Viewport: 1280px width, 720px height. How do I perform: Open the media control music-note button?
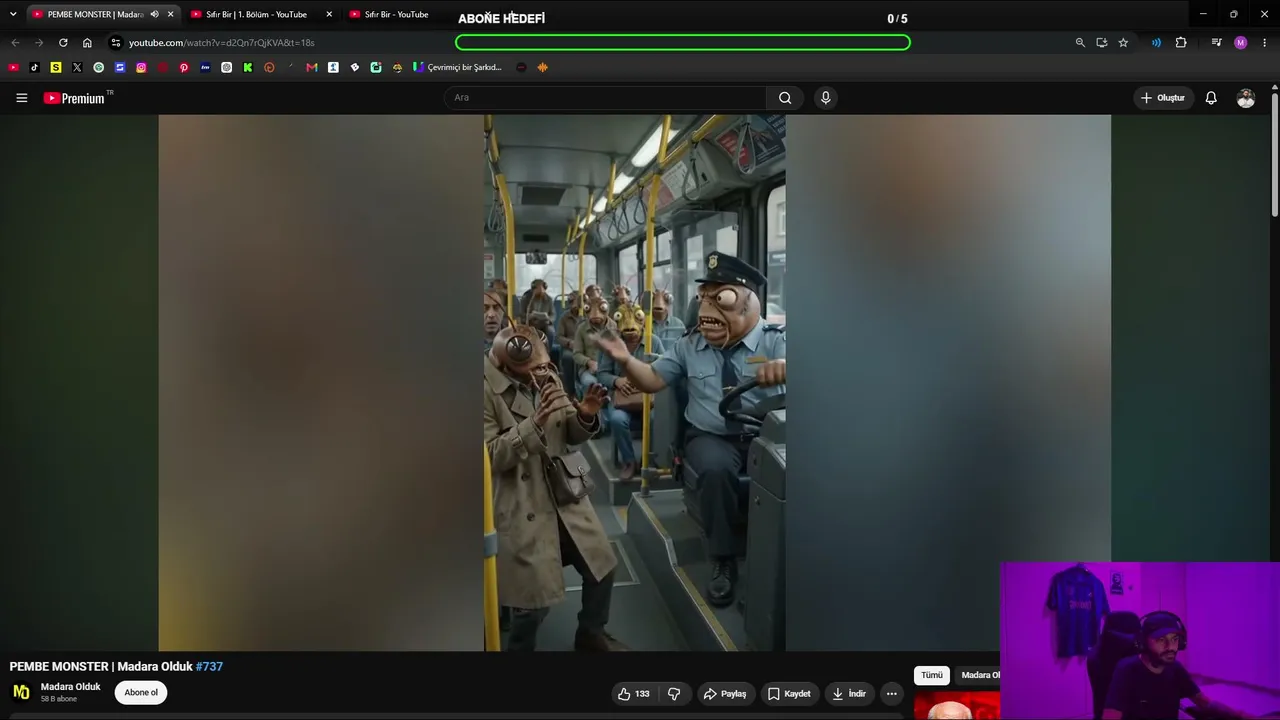coord(1216,43)
